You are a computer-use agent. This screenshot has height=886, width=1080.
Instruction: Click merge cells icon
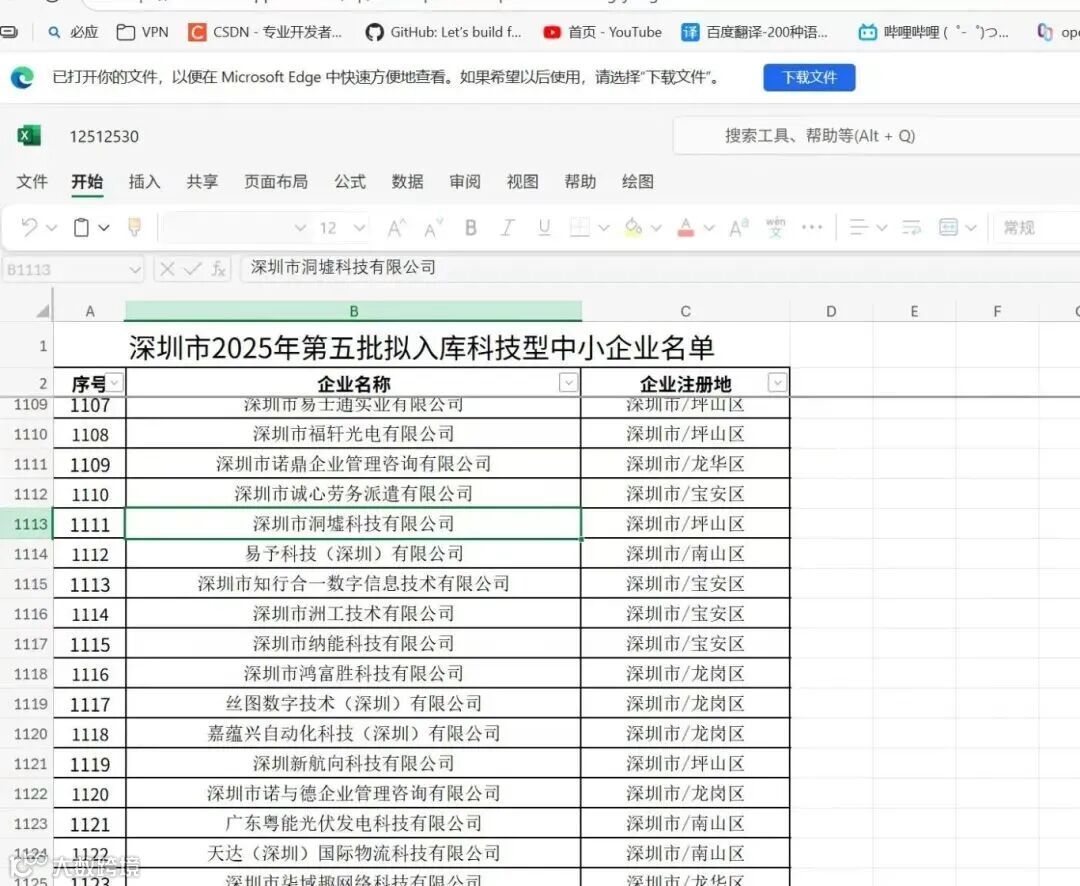[948, 227]
